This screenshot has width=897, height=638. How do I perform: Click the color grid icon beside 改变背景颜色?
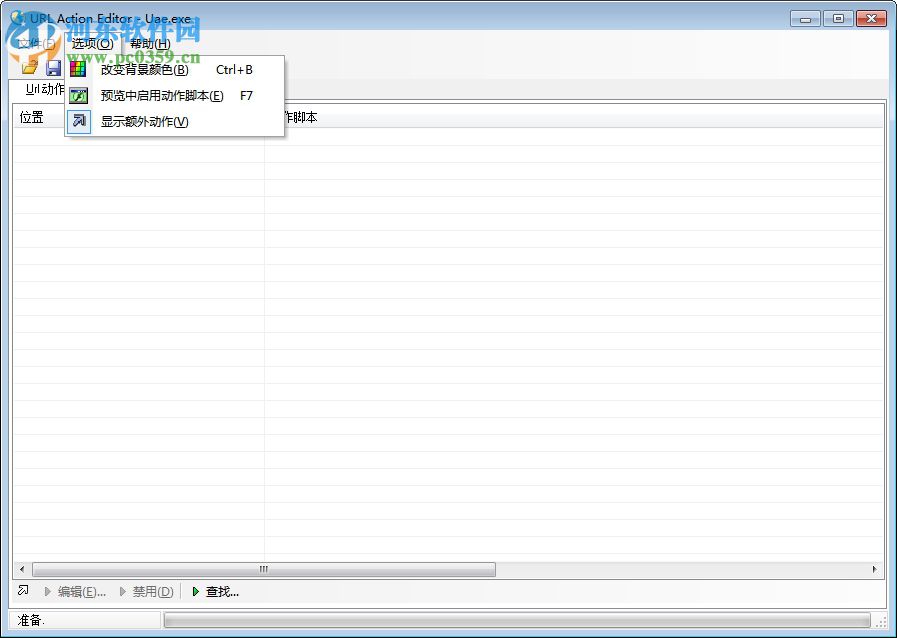coord(78,69)
